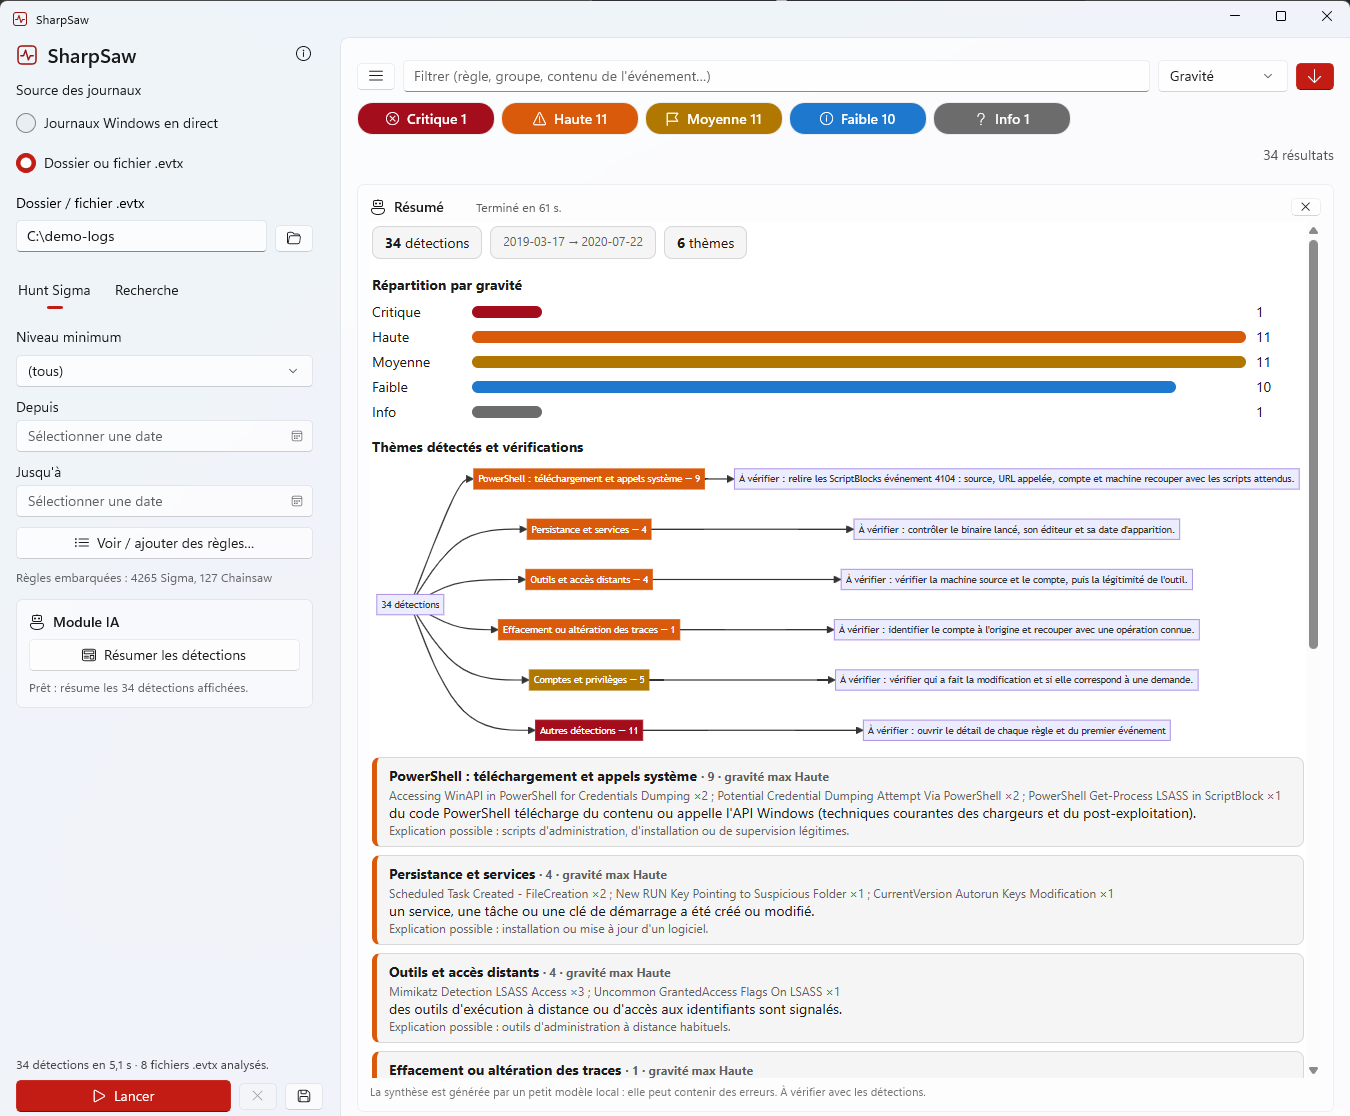Open the Gravité sort dropdown

click(1222, 76)
